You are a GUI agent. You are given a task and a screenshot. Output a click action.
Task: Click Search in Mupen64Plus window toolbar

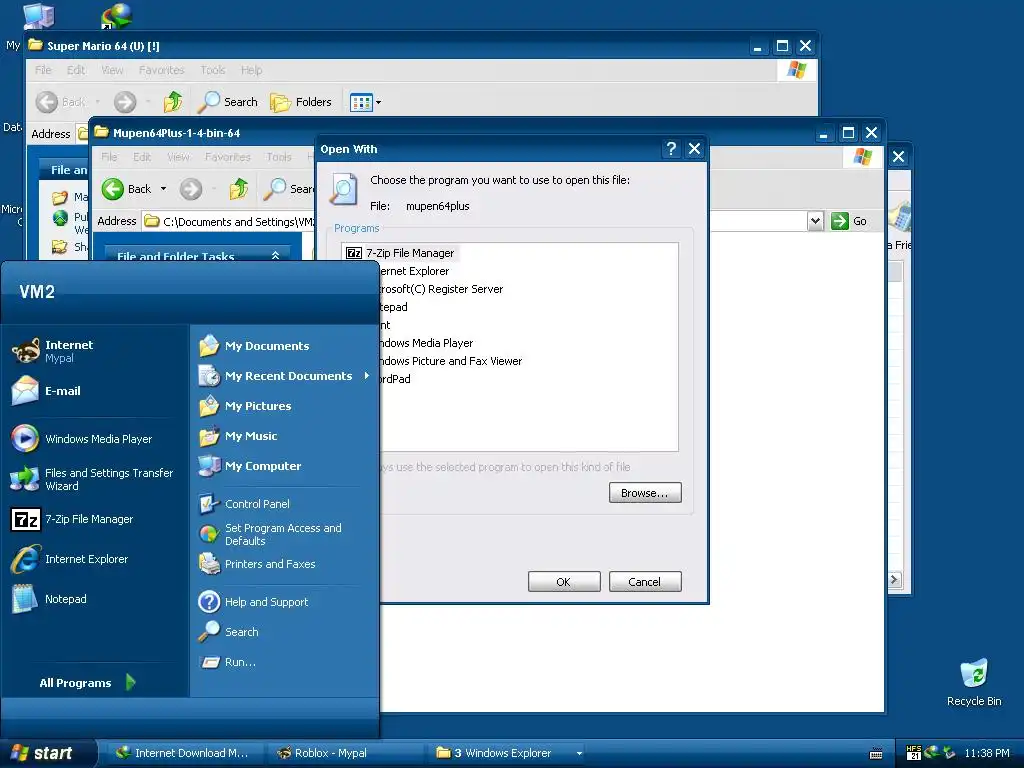point(288,189)
